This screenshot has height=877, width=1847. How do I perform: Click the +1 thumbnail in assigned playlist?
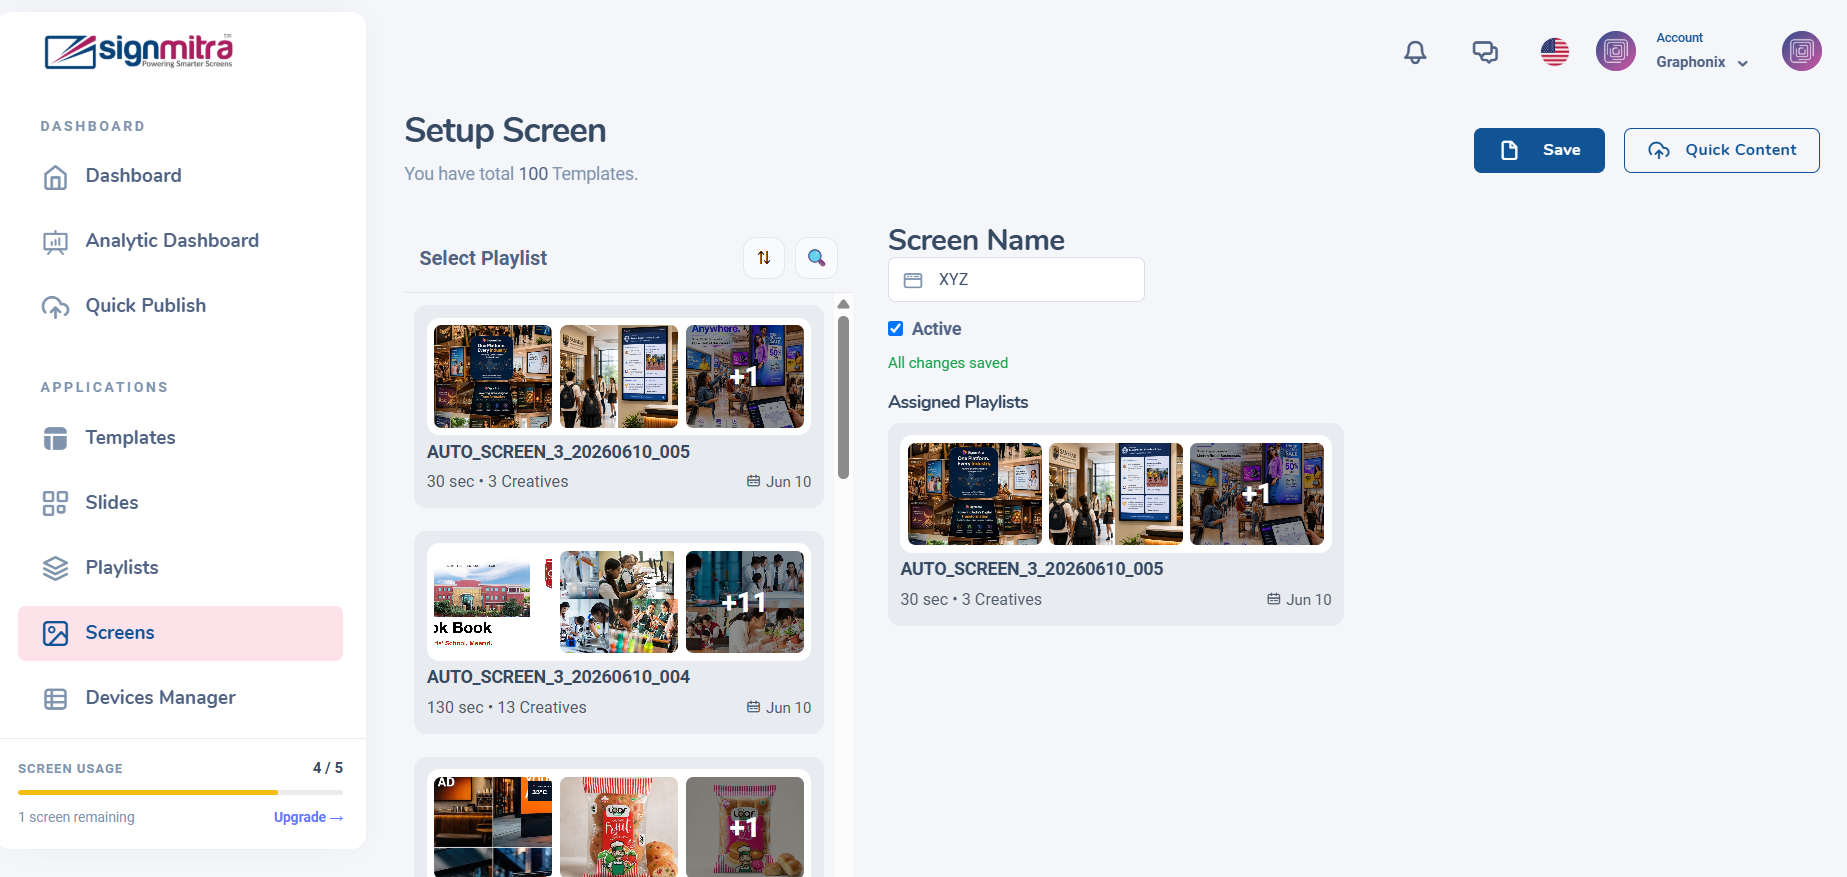[x=1257, y=494]
